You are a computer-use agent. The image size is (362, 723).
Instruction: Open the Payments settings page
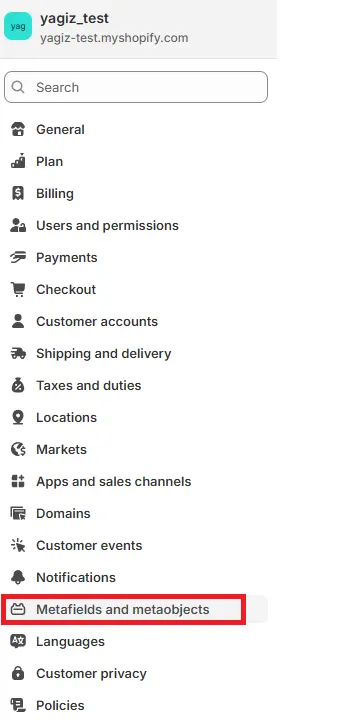coord(136,257)
